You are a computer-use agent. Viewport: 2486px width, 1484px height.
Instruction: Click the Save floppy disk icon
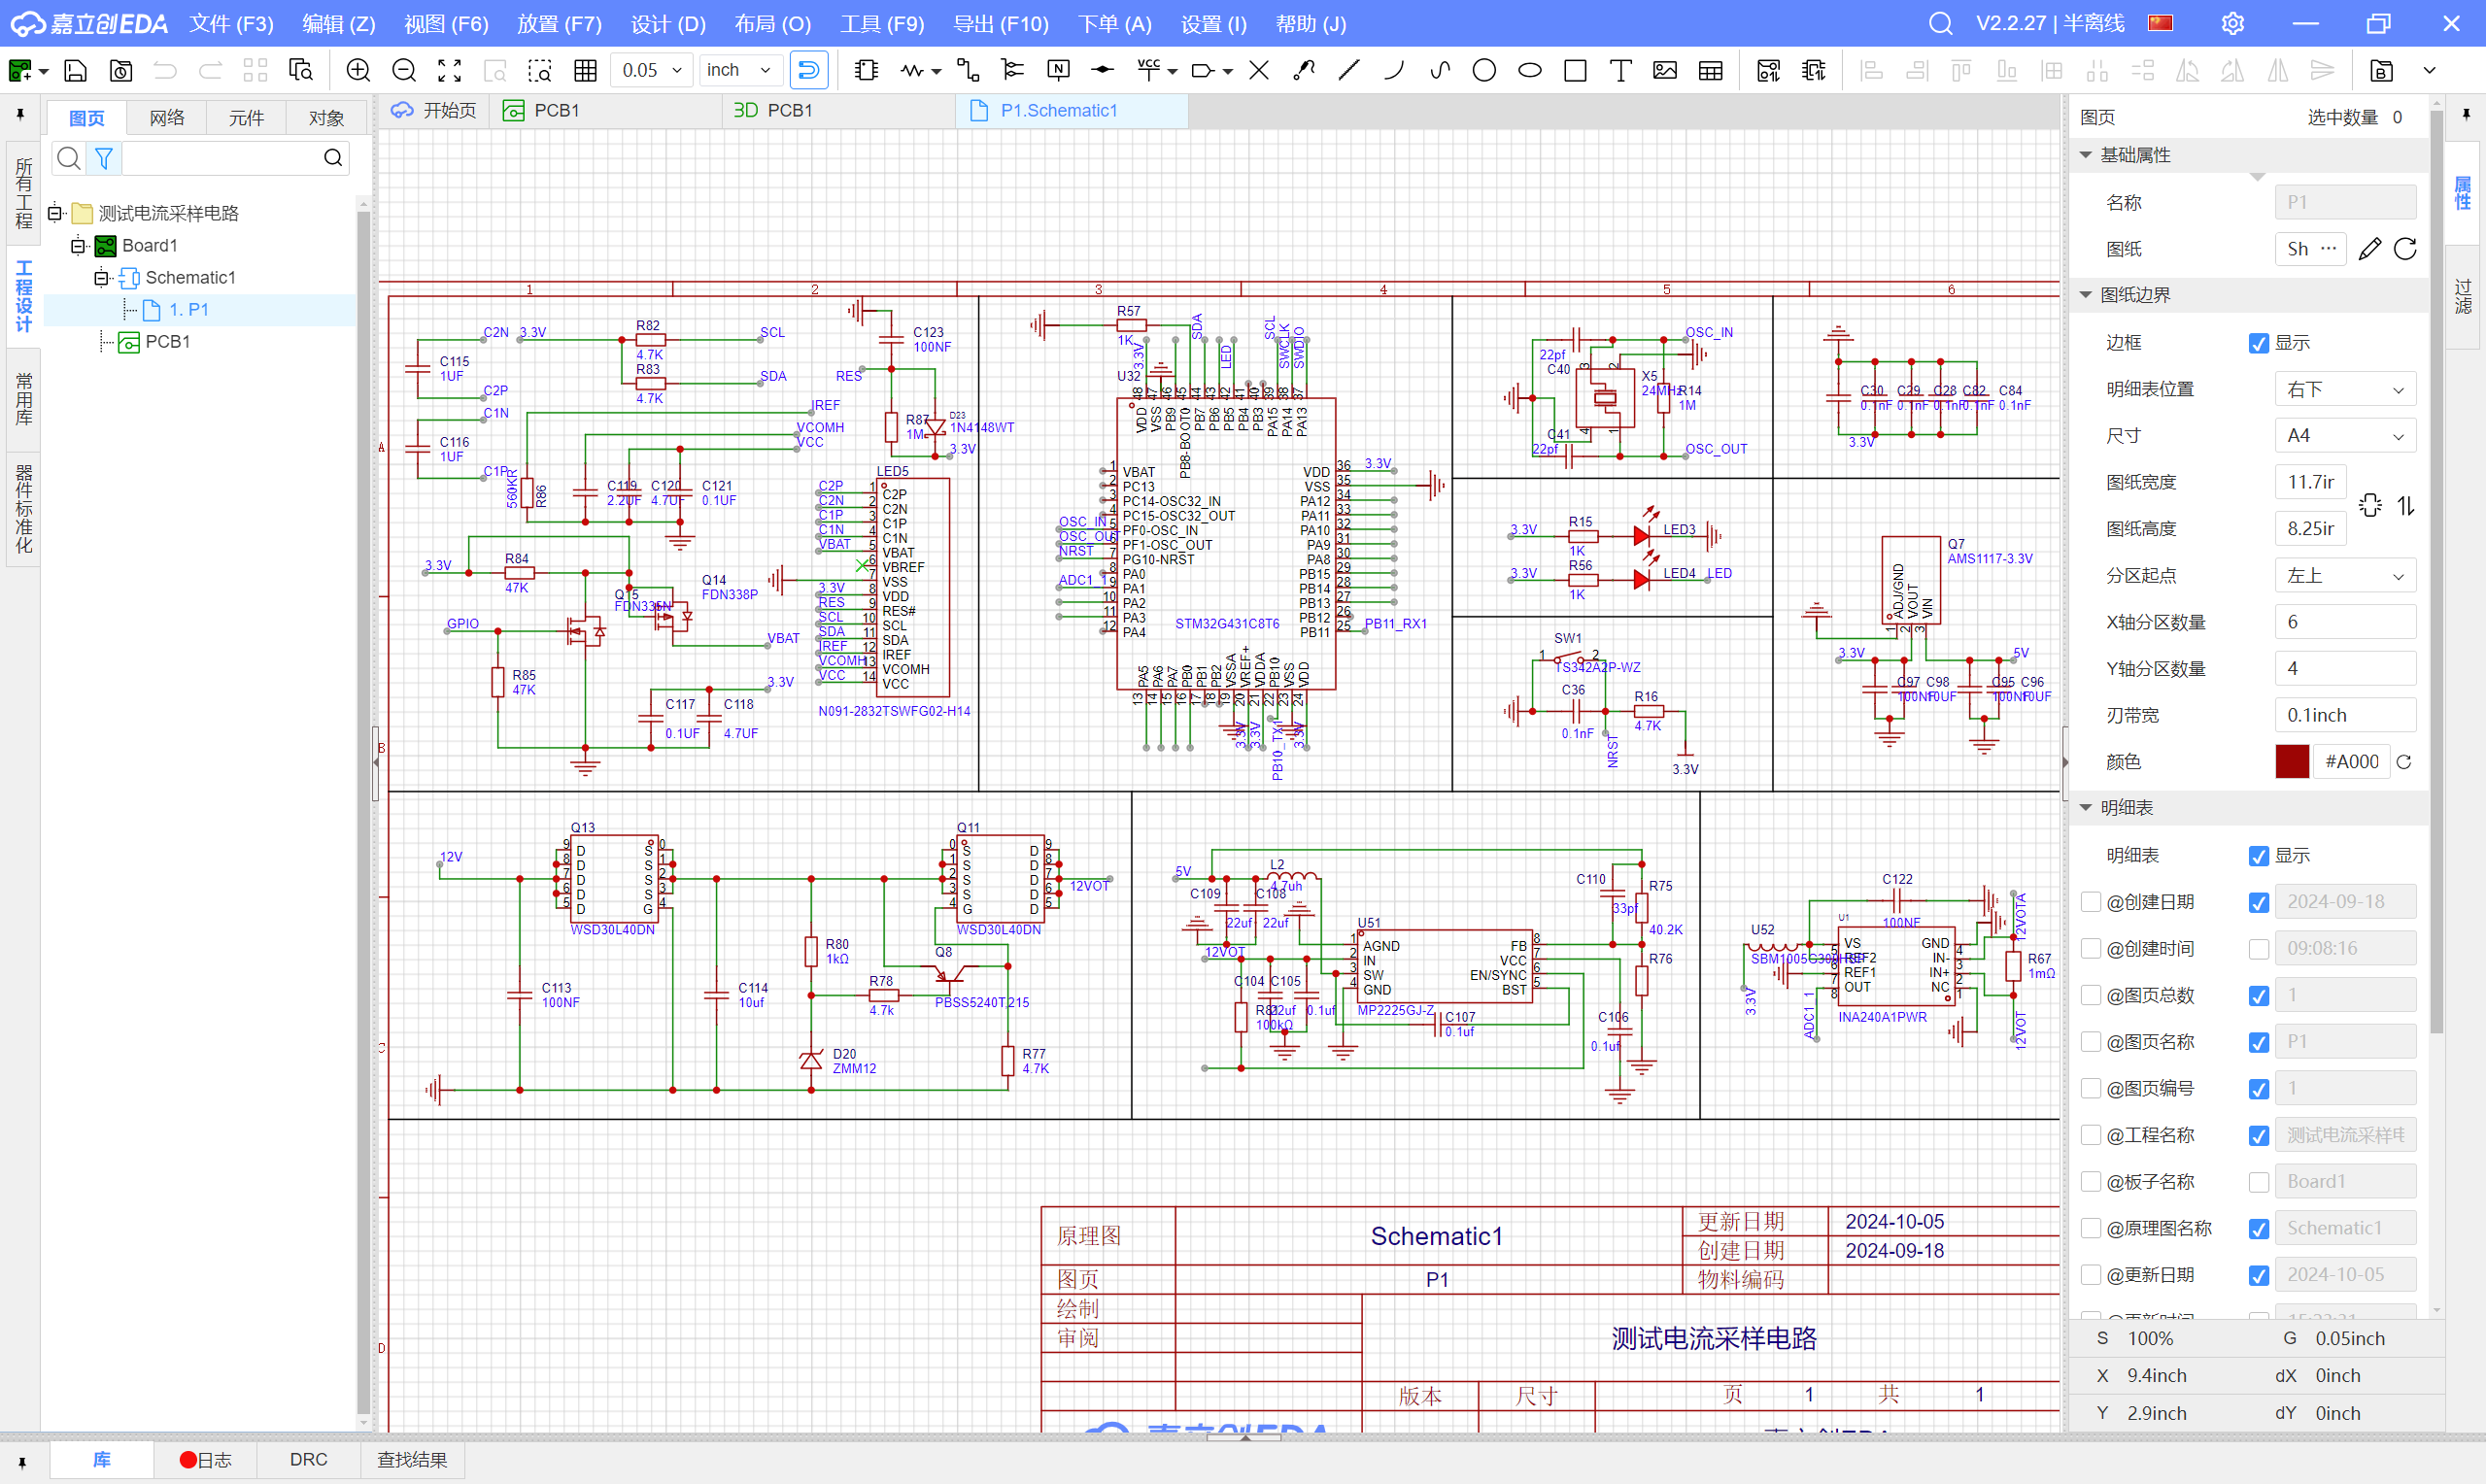coord(75,70)
